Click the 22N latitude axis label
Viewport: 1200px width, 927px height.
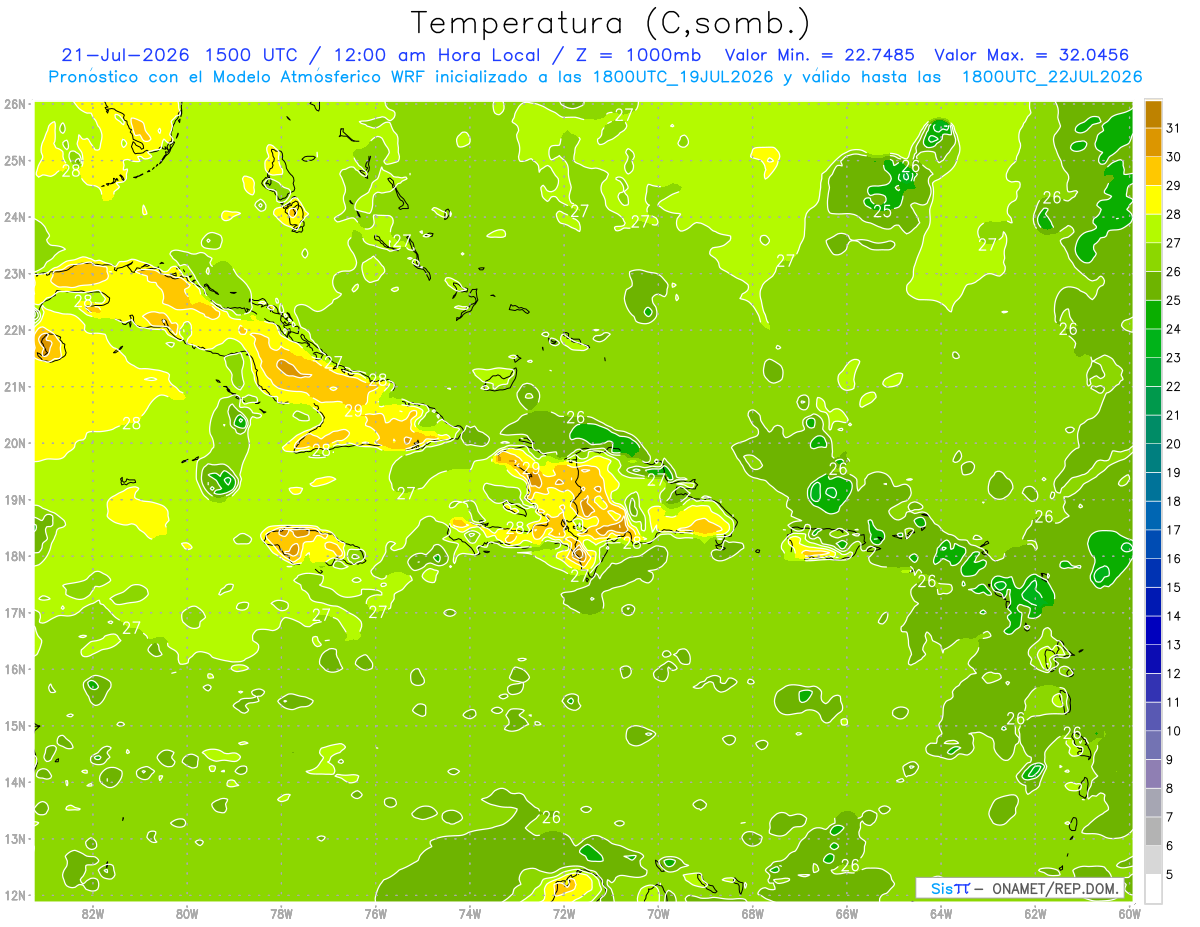15,330
